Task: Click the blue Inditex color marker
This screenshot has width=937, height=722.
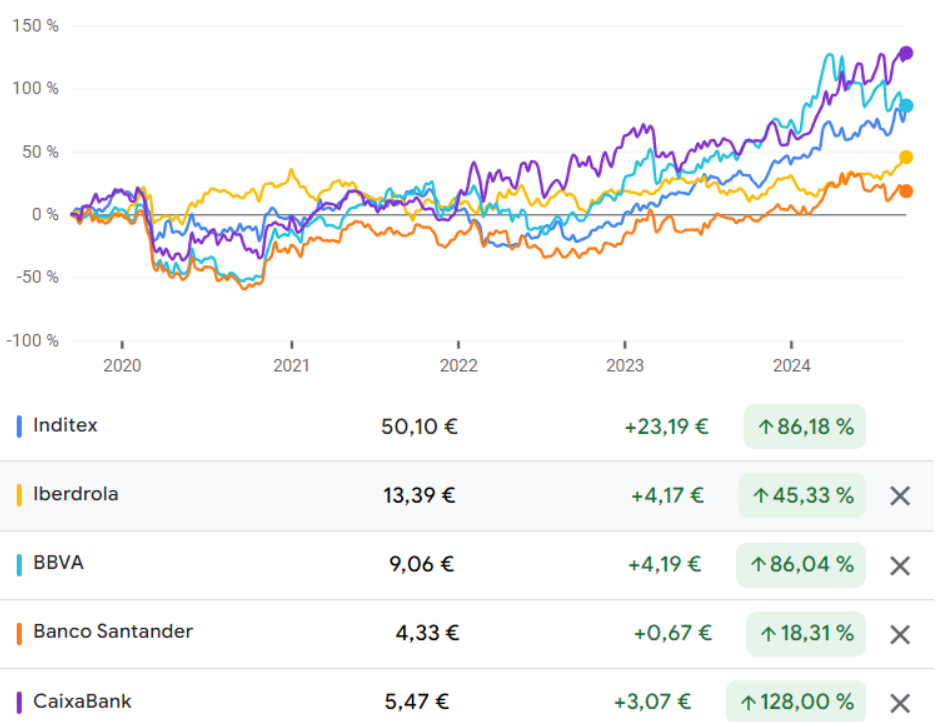Action: (20, 426)
